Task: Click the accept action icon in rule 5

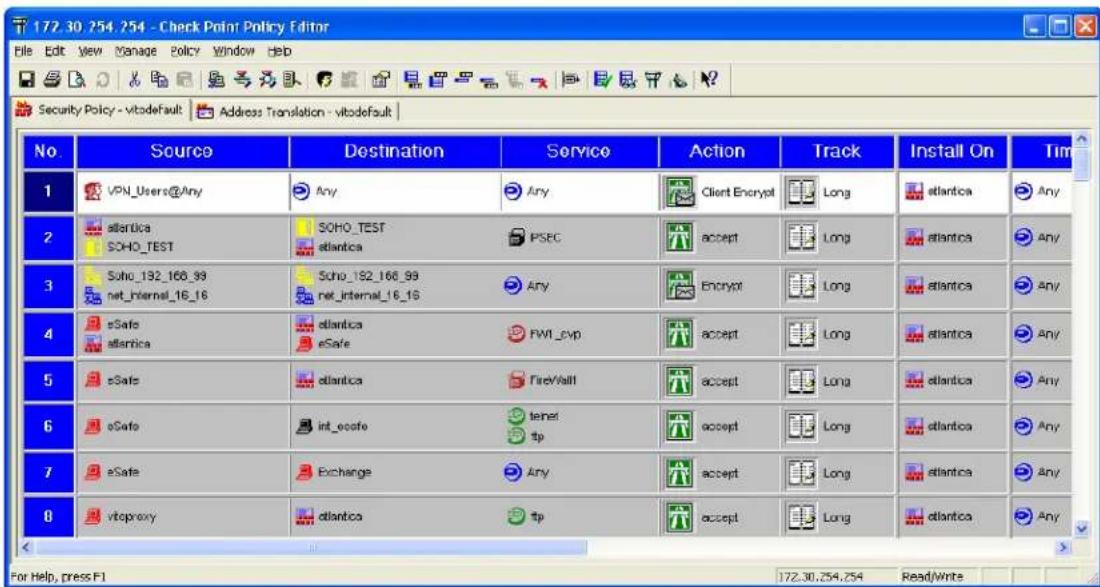Action: click(x=678, y=382)
